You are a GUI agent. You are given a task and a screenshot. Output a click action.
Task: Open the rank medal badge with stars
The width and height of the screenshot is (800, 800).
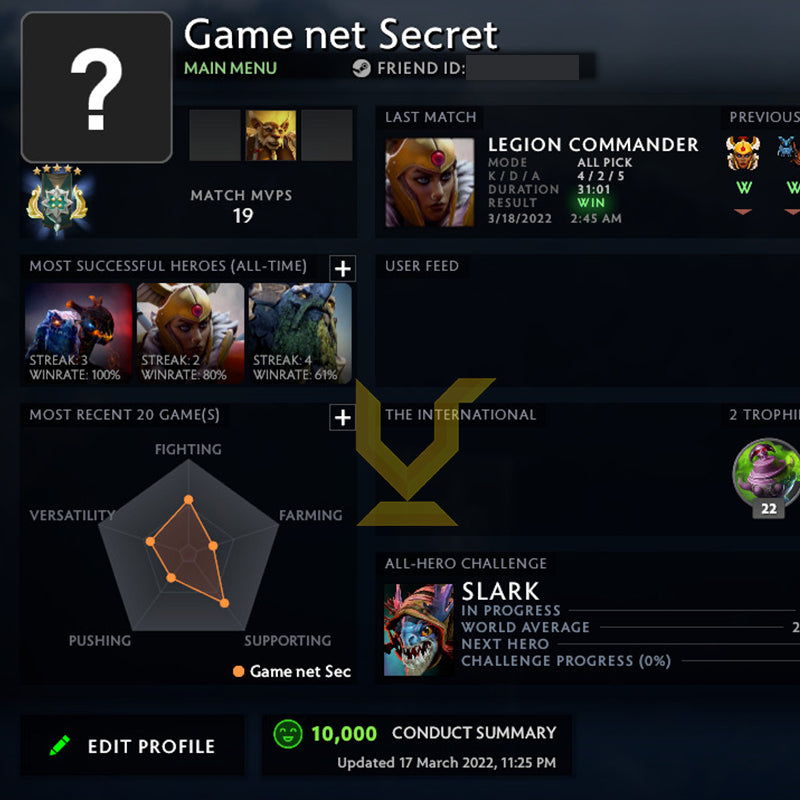[x=57, y=201]
